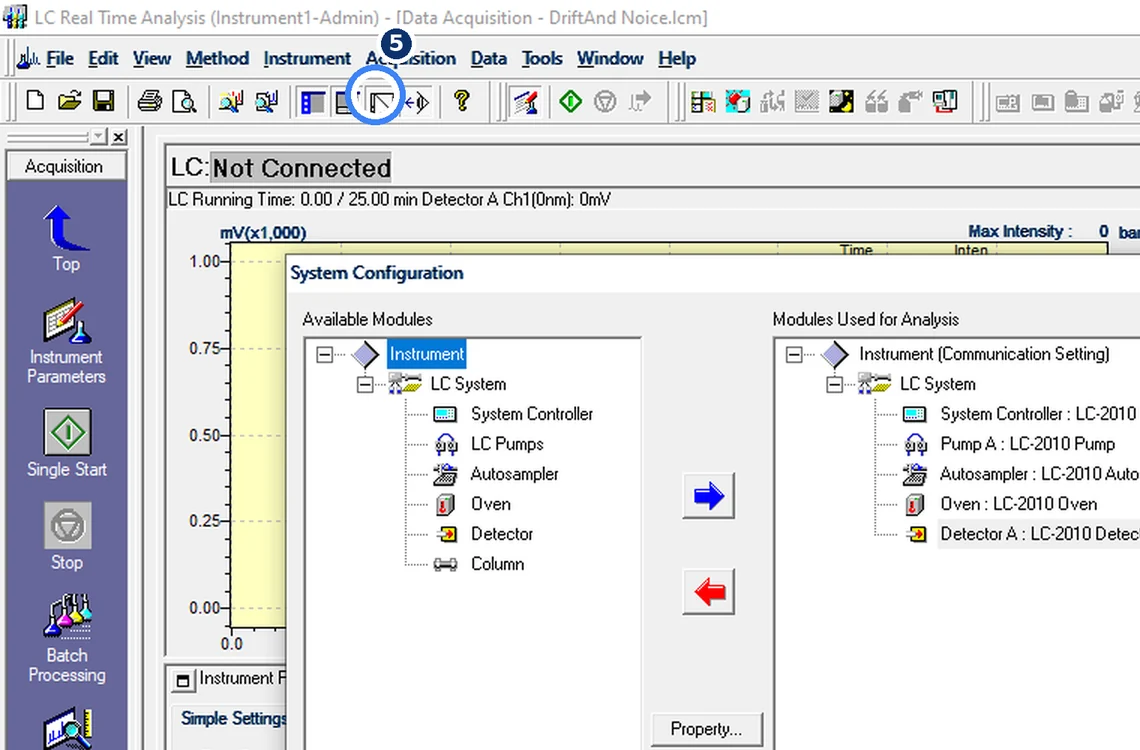The image size is (1140, 750).
Task: Open the Data menu
Action: 489,58
